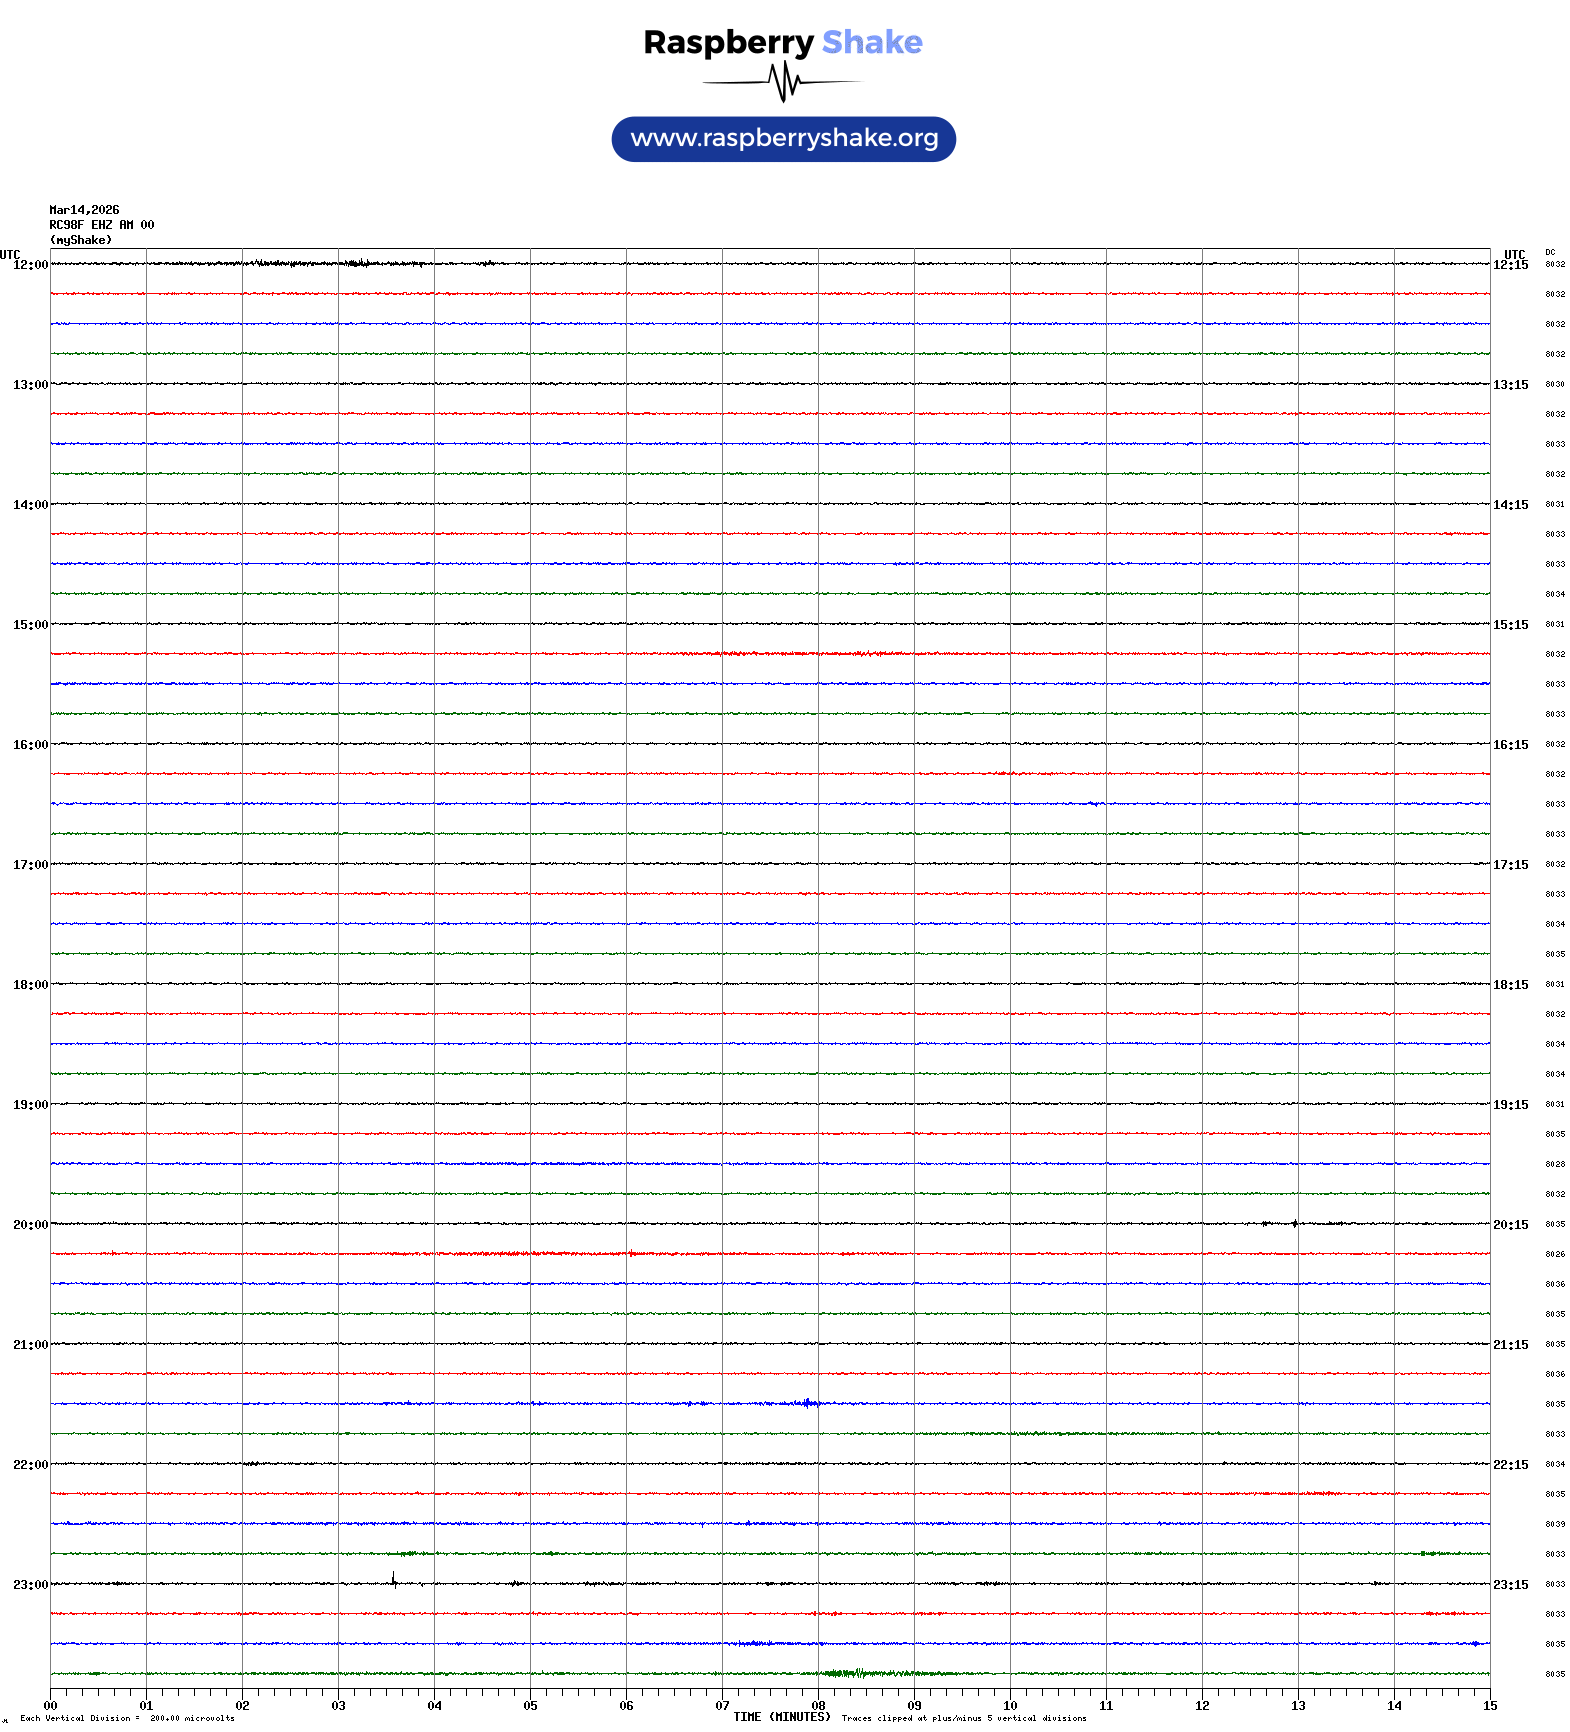Select the 12:00 UTC row label
Screen dimensions: 1570x1732
point(30,265)
